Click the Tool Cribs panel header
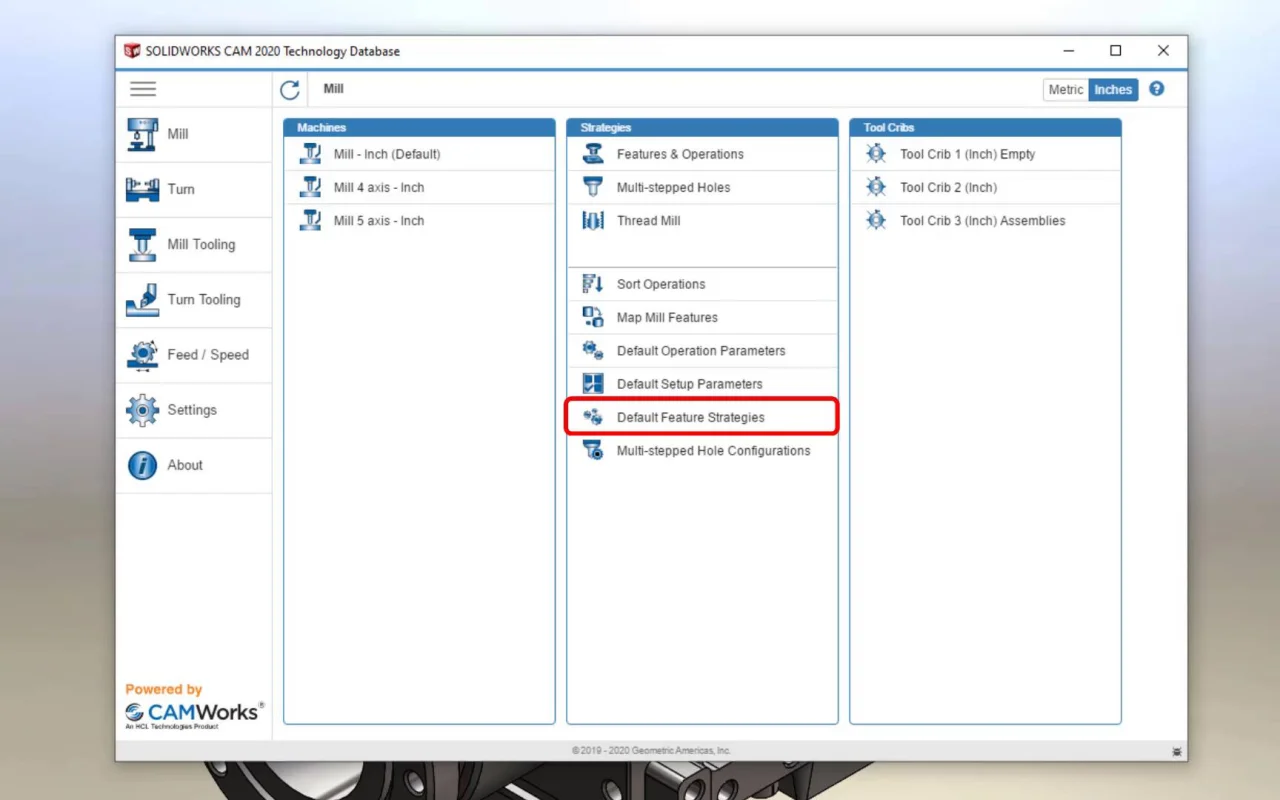Image resolution: width=1280 pixels, height=800 pixels. pos(985,128)
